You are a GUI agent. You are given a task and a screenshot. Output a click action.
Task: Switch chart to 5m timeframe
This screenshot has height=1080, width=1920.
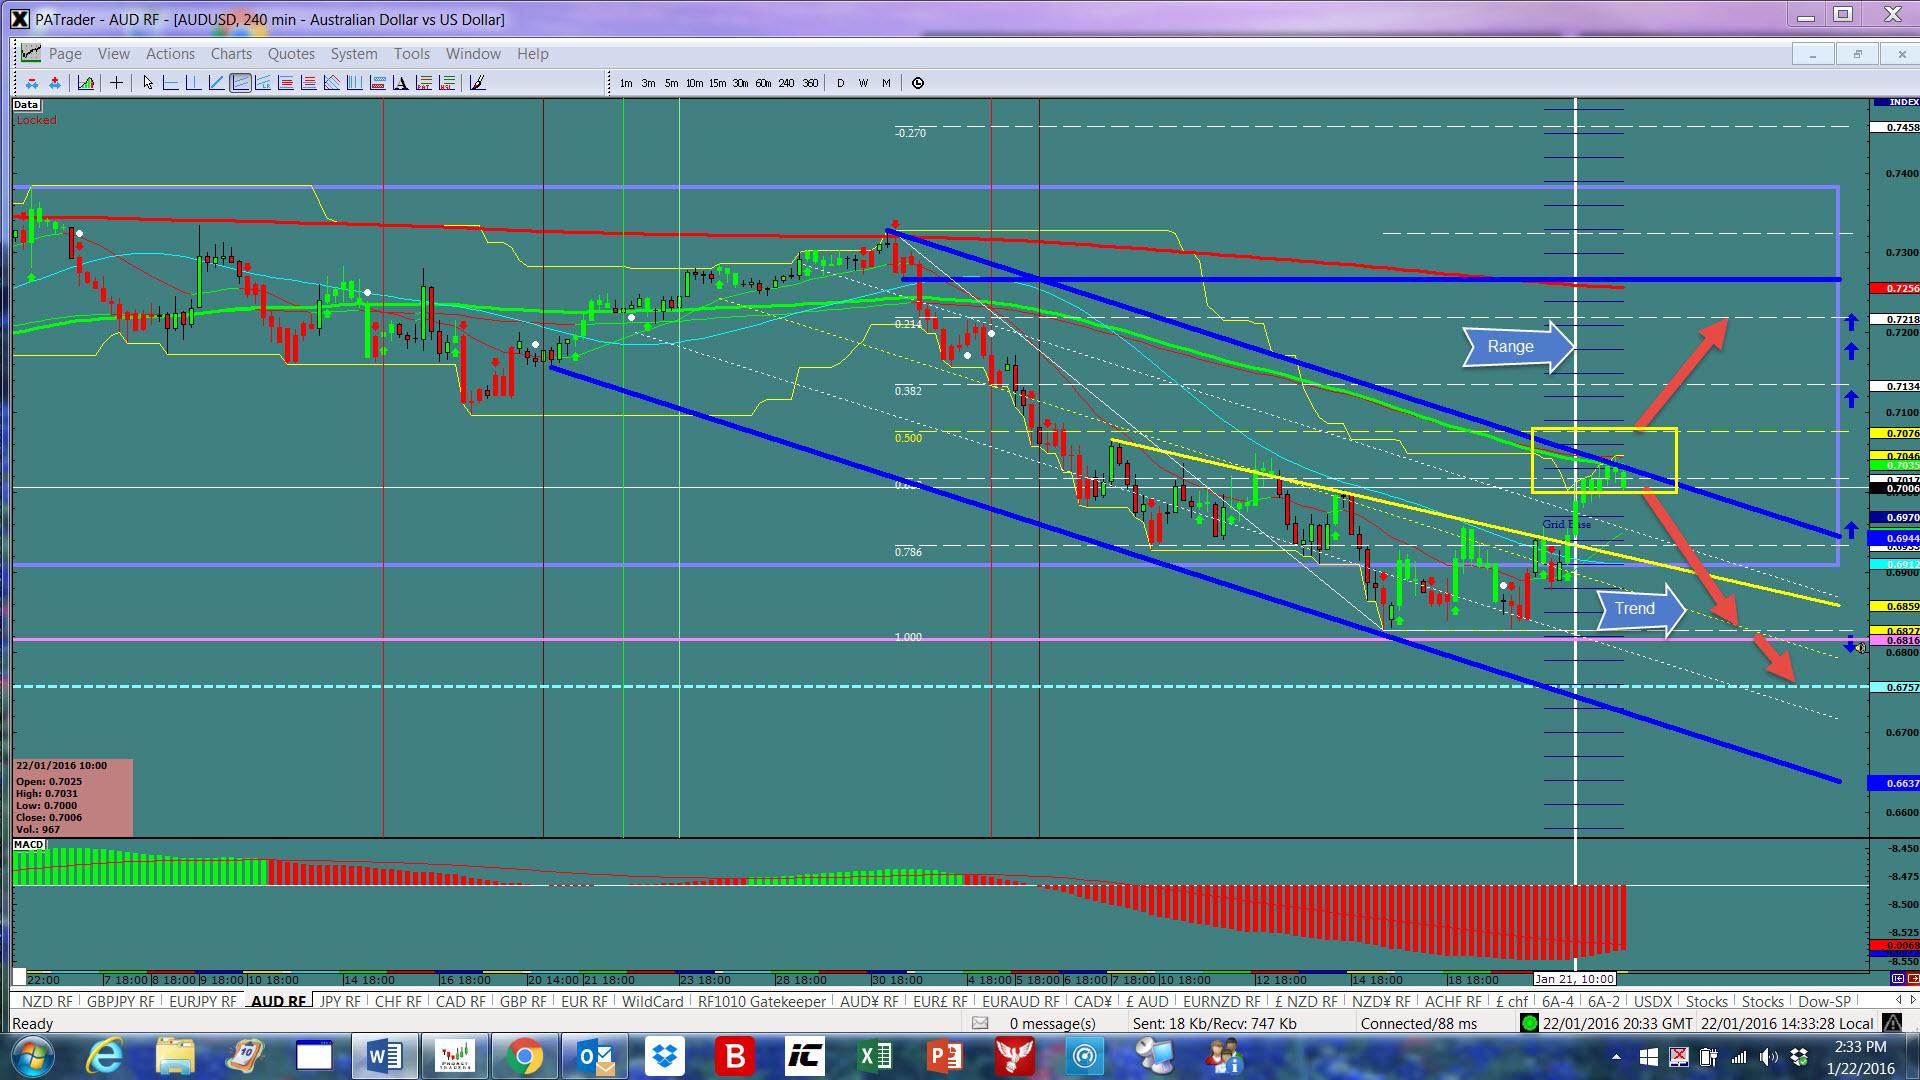pyautogui.click(x=671, y=83)
